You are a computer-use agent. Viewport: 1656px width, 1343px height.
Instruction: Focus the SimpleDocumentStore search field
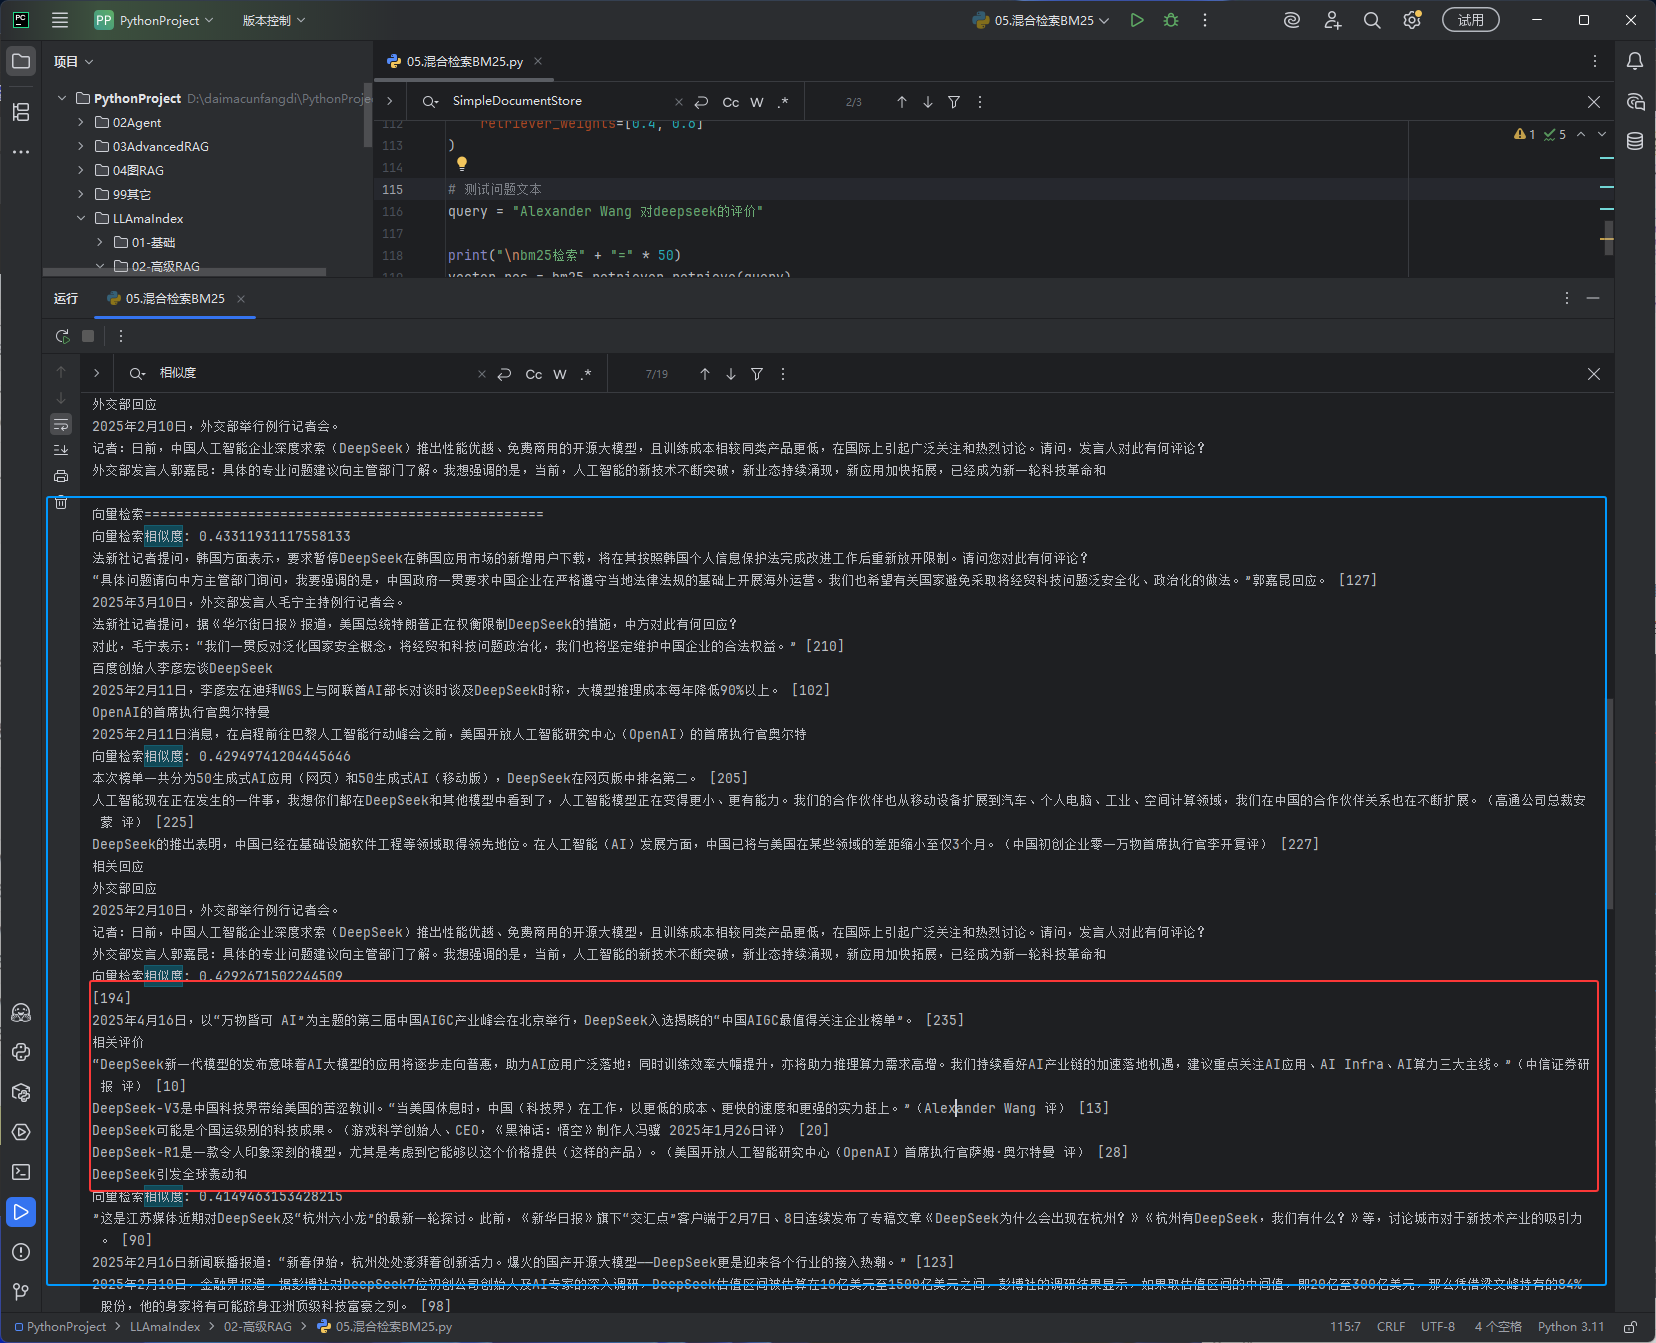click(560, 101)
